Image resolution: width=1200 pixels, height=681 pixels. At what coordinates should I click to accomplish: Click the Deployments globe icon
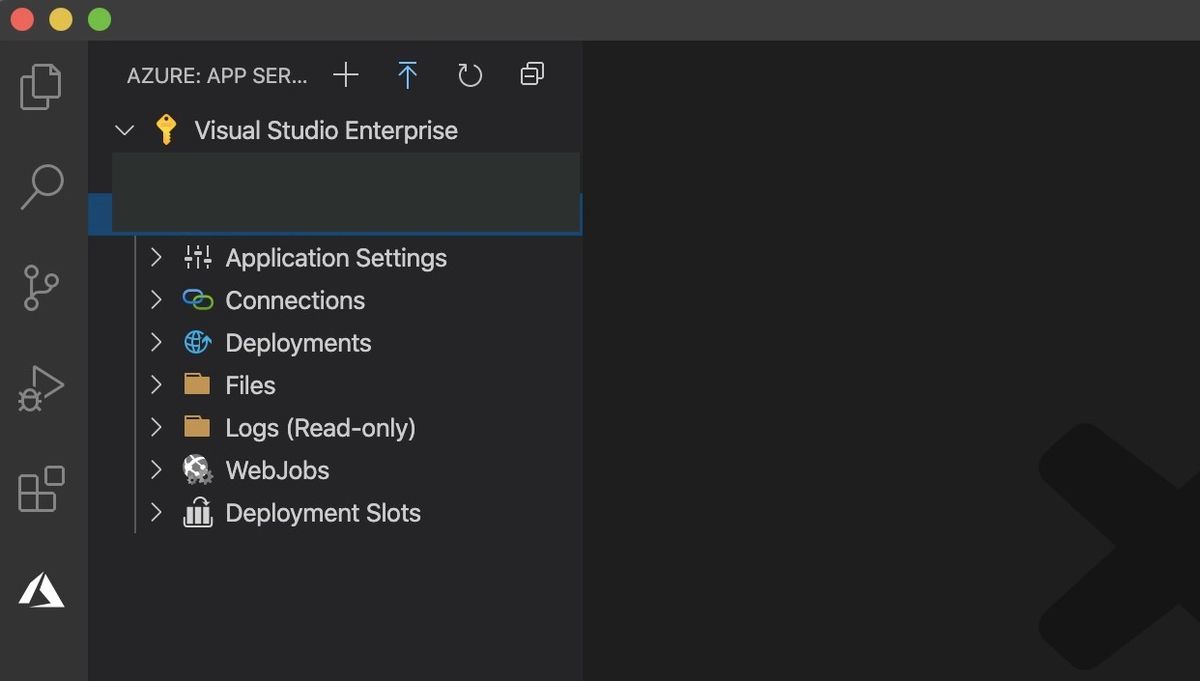coord(198,342)
